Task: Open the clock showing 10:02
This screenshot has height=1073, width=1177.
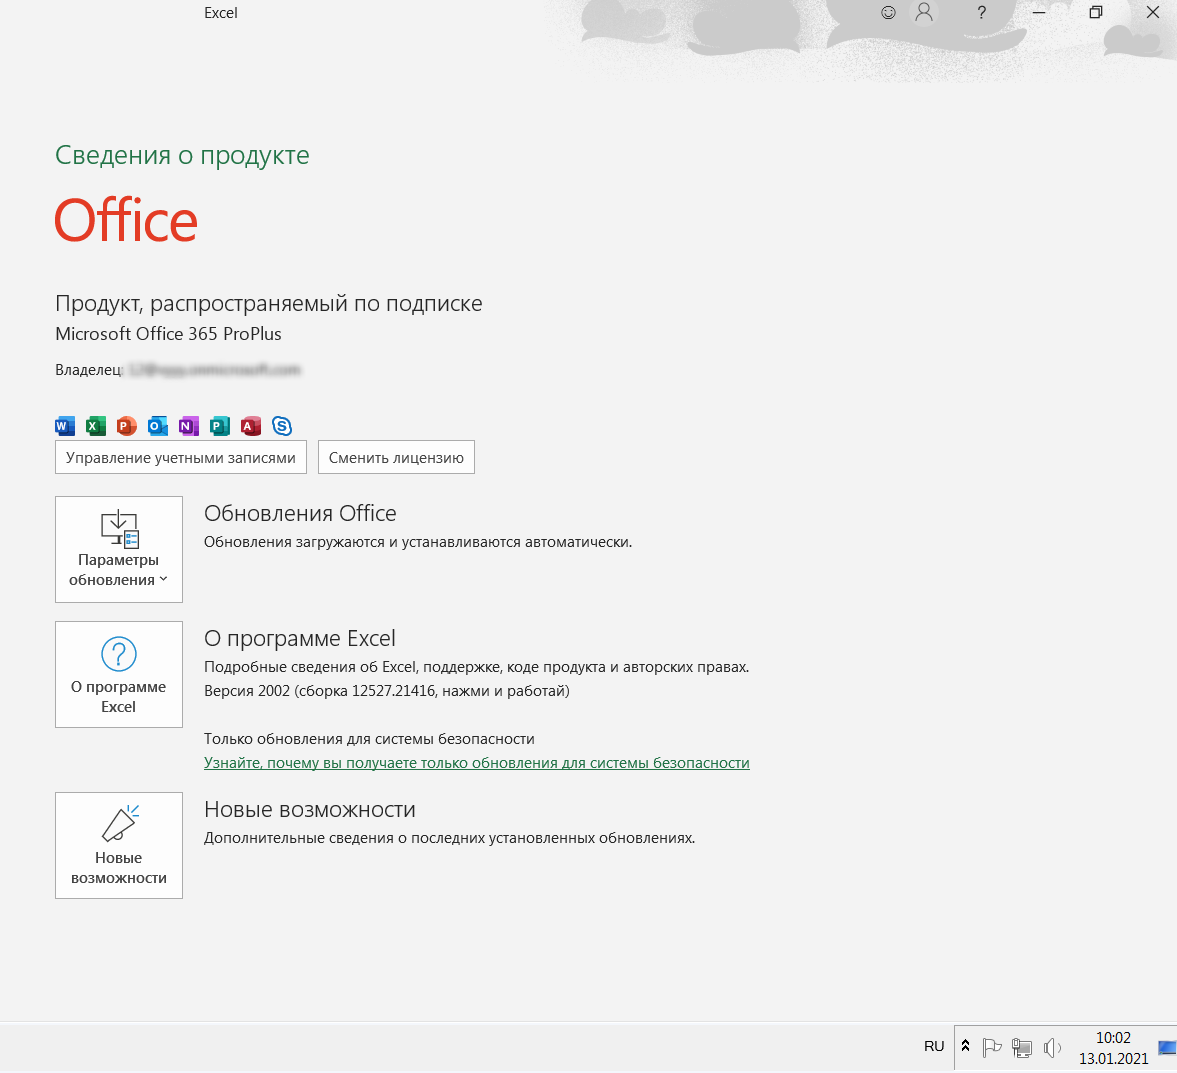Action: coord(1113,1047)
